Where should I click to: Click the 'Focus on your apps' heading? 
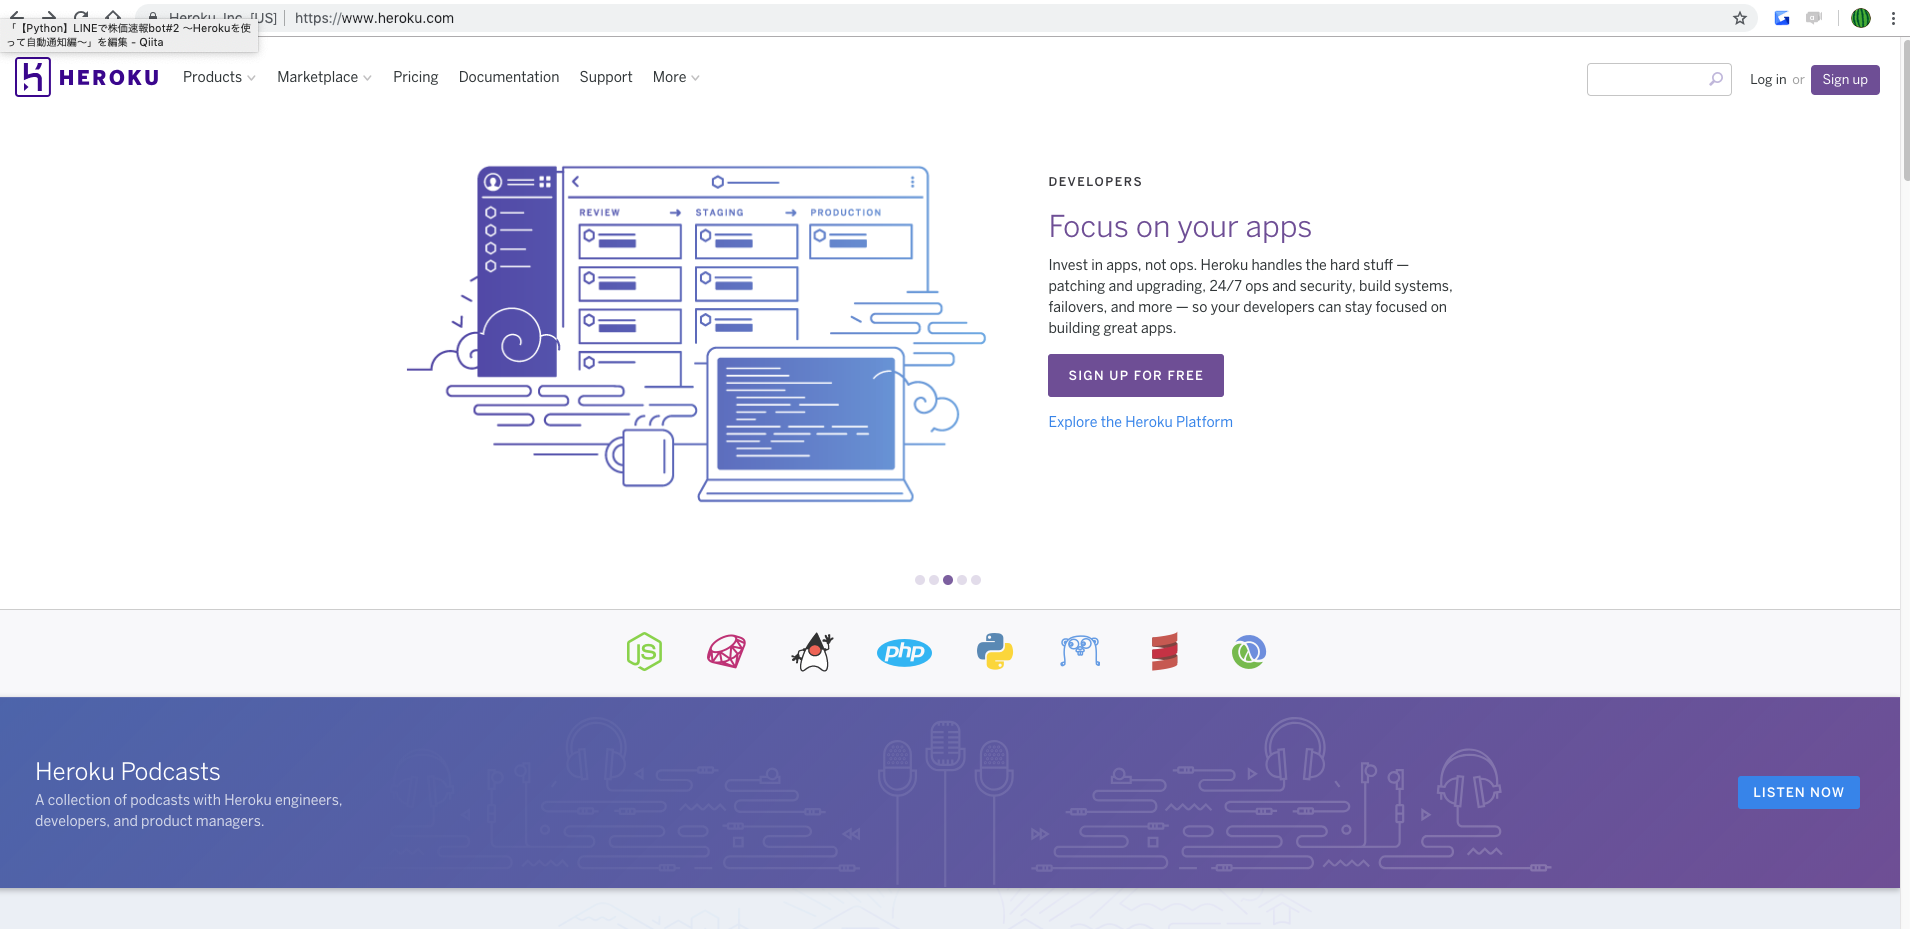1180,227
